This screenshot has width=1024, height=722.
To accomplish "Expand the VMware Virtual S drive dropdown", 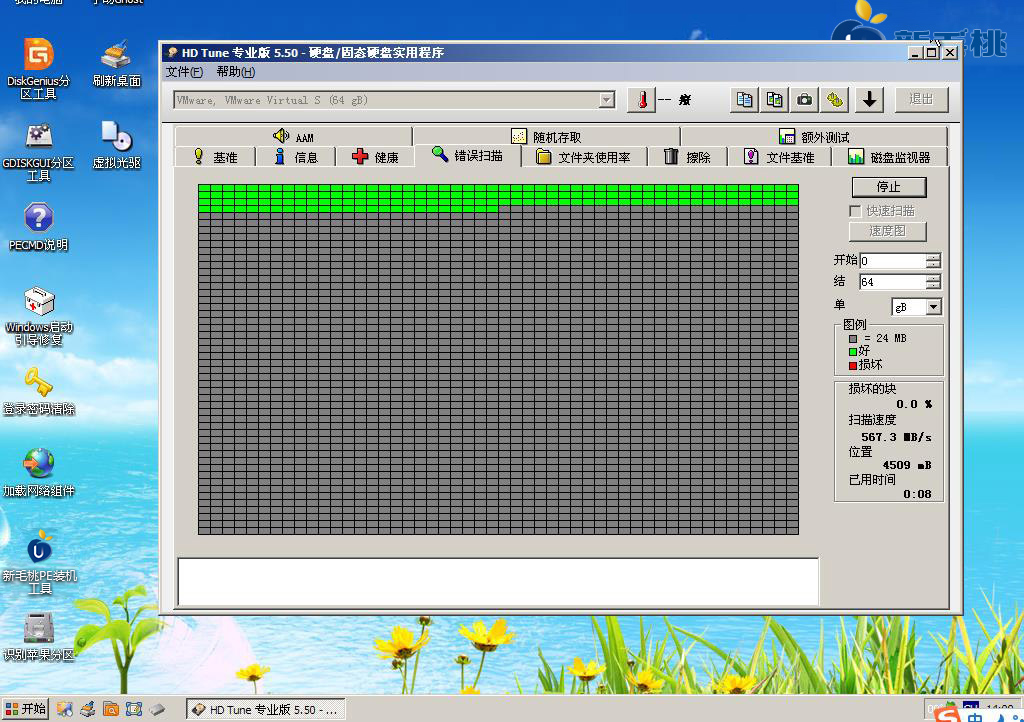I will [x=607, y=100].
